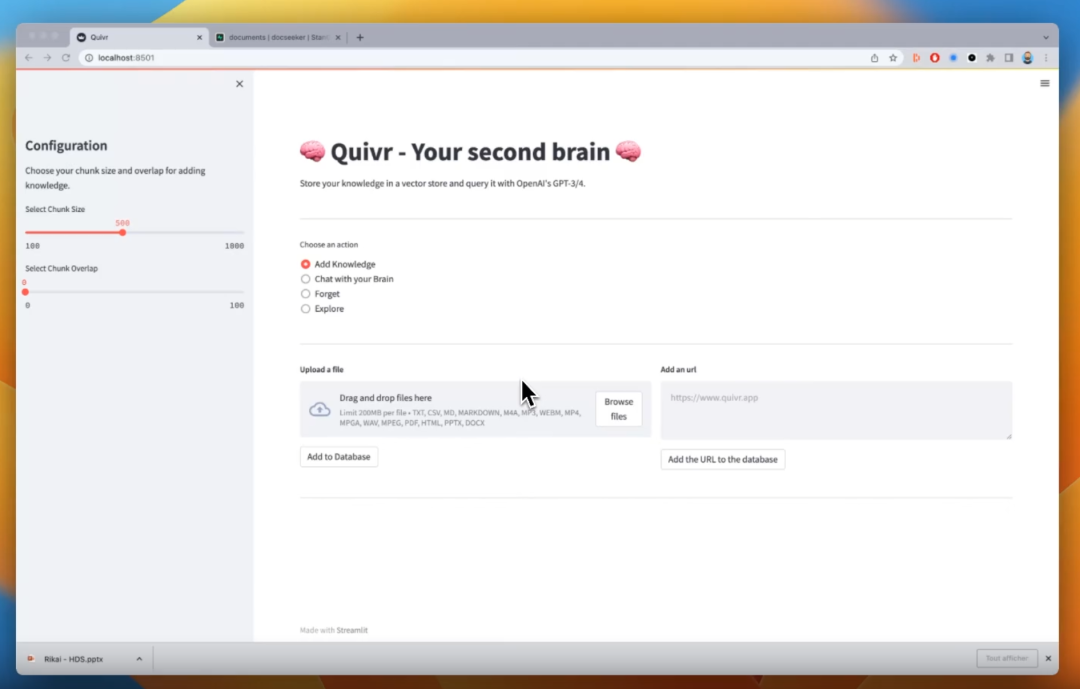
Task: Open the Rikai - HDS.pptx download
Action: point(74,659)
